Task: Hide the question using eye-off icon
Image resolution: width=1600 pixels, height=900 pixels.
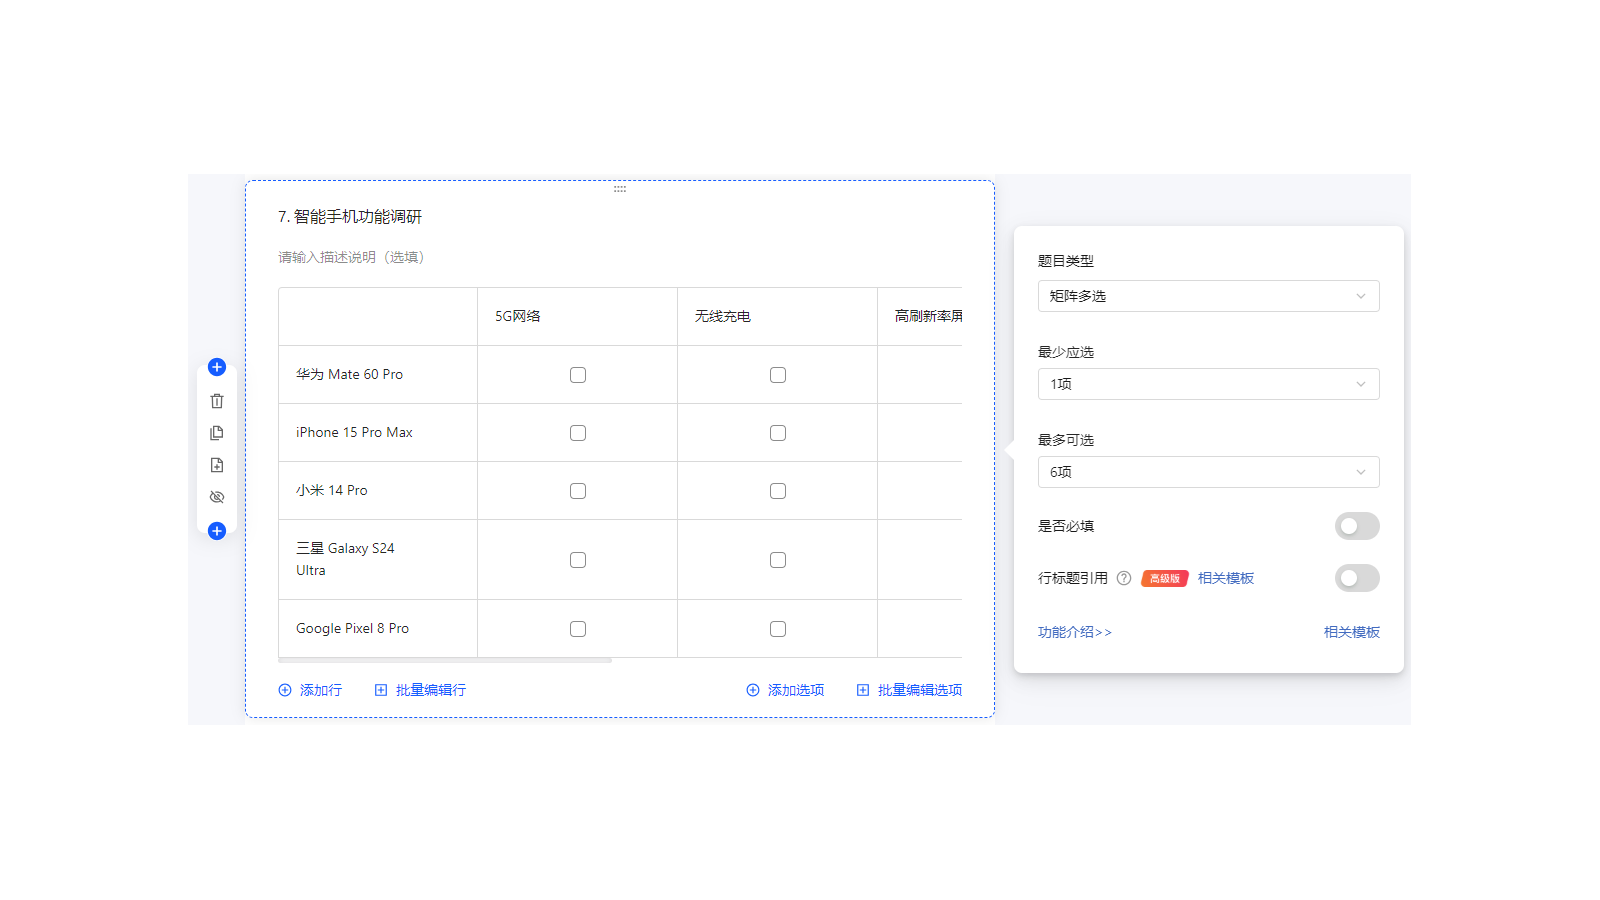Action: (x=217, y=497)
